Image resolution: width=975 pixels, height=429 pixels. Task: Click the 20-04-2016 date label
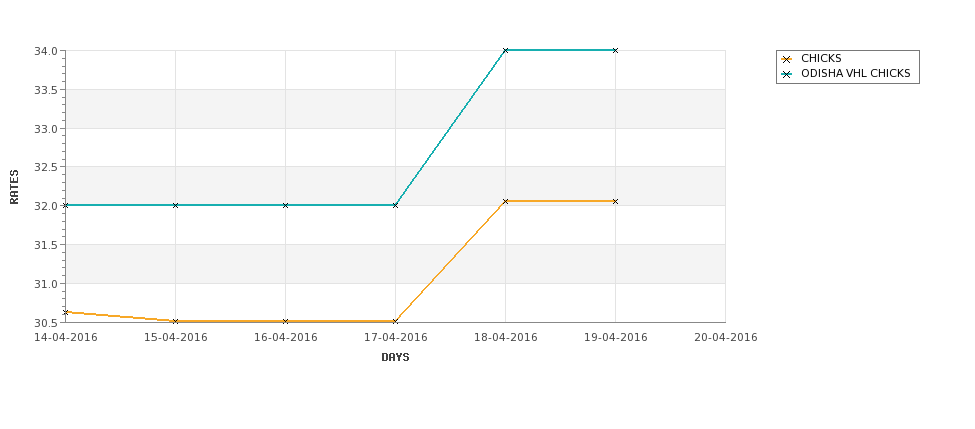[x=726, y=338]
